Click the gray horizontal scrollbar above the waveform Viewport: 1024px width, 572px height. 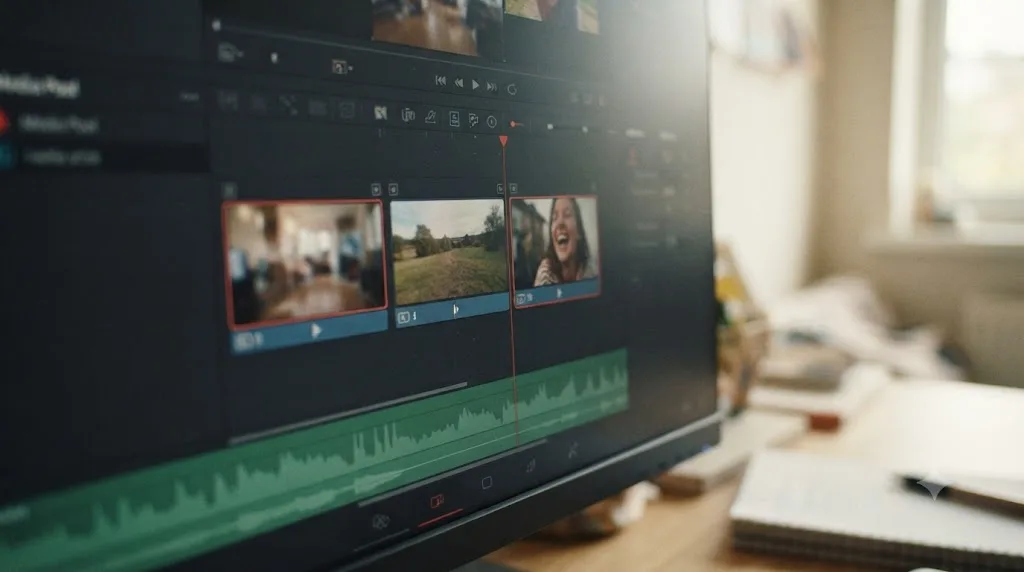(x=348, y=412)
